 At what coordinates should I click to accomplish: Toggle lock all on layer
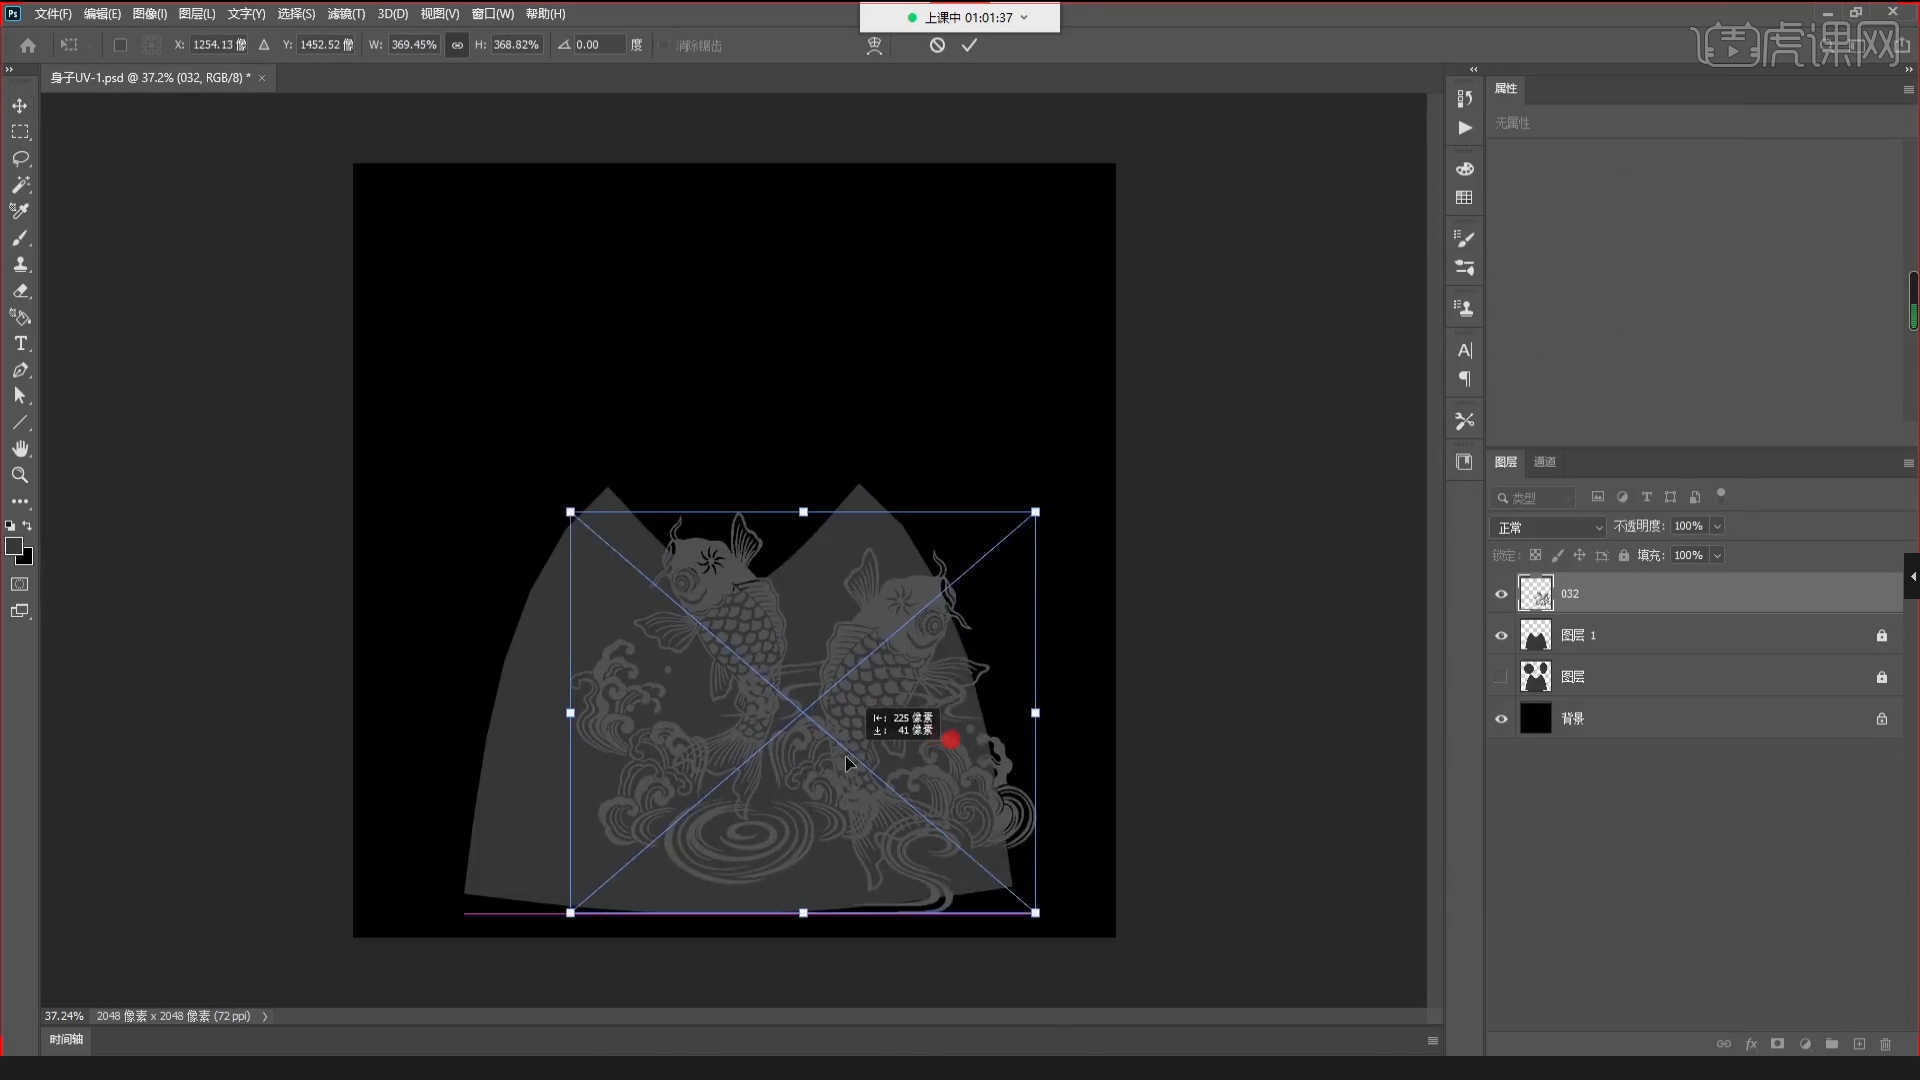(1624, 555)
